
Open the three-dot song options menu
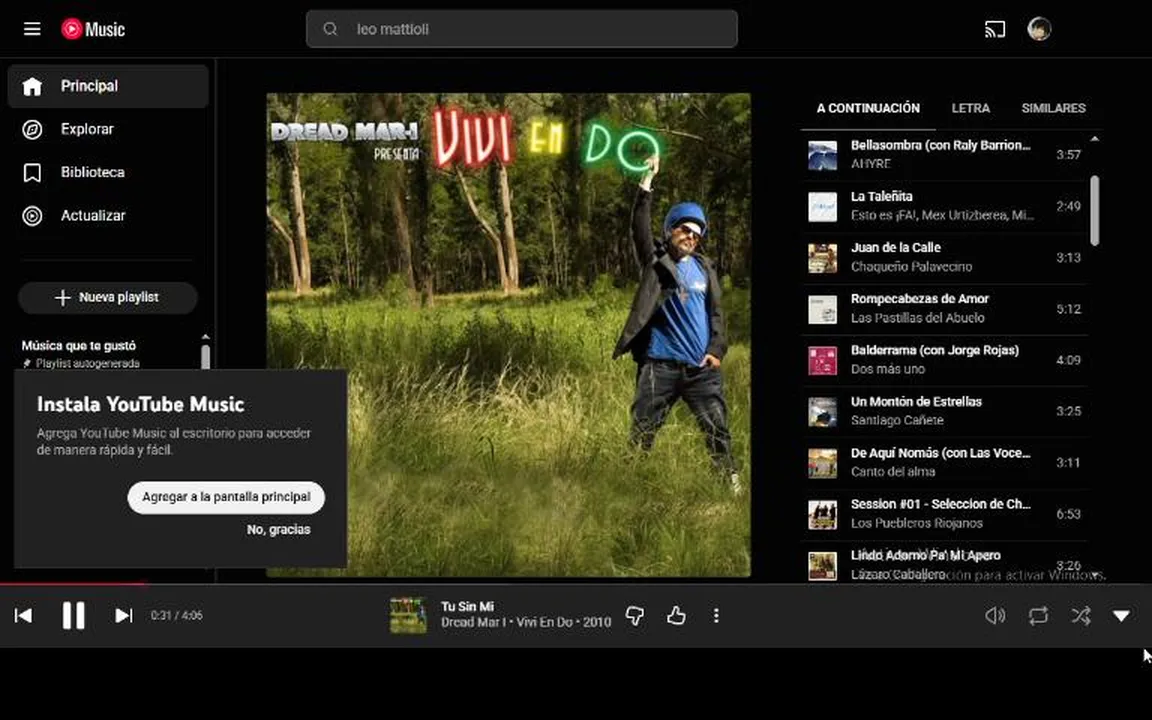716,616
